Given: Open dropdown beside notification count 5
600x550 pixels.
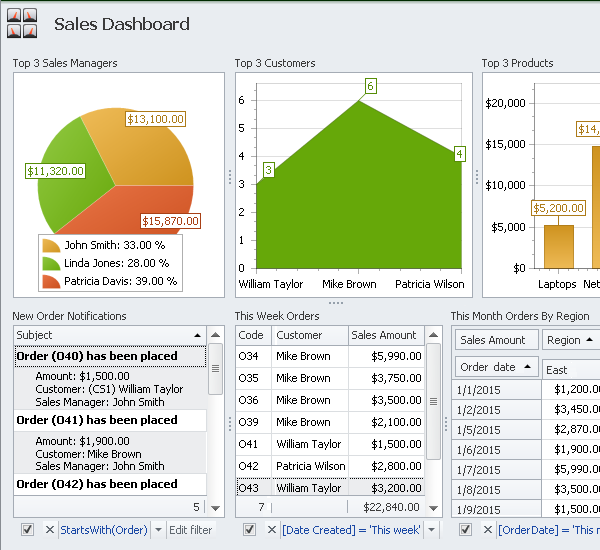Looking at the screenshot, I should 215,507.
